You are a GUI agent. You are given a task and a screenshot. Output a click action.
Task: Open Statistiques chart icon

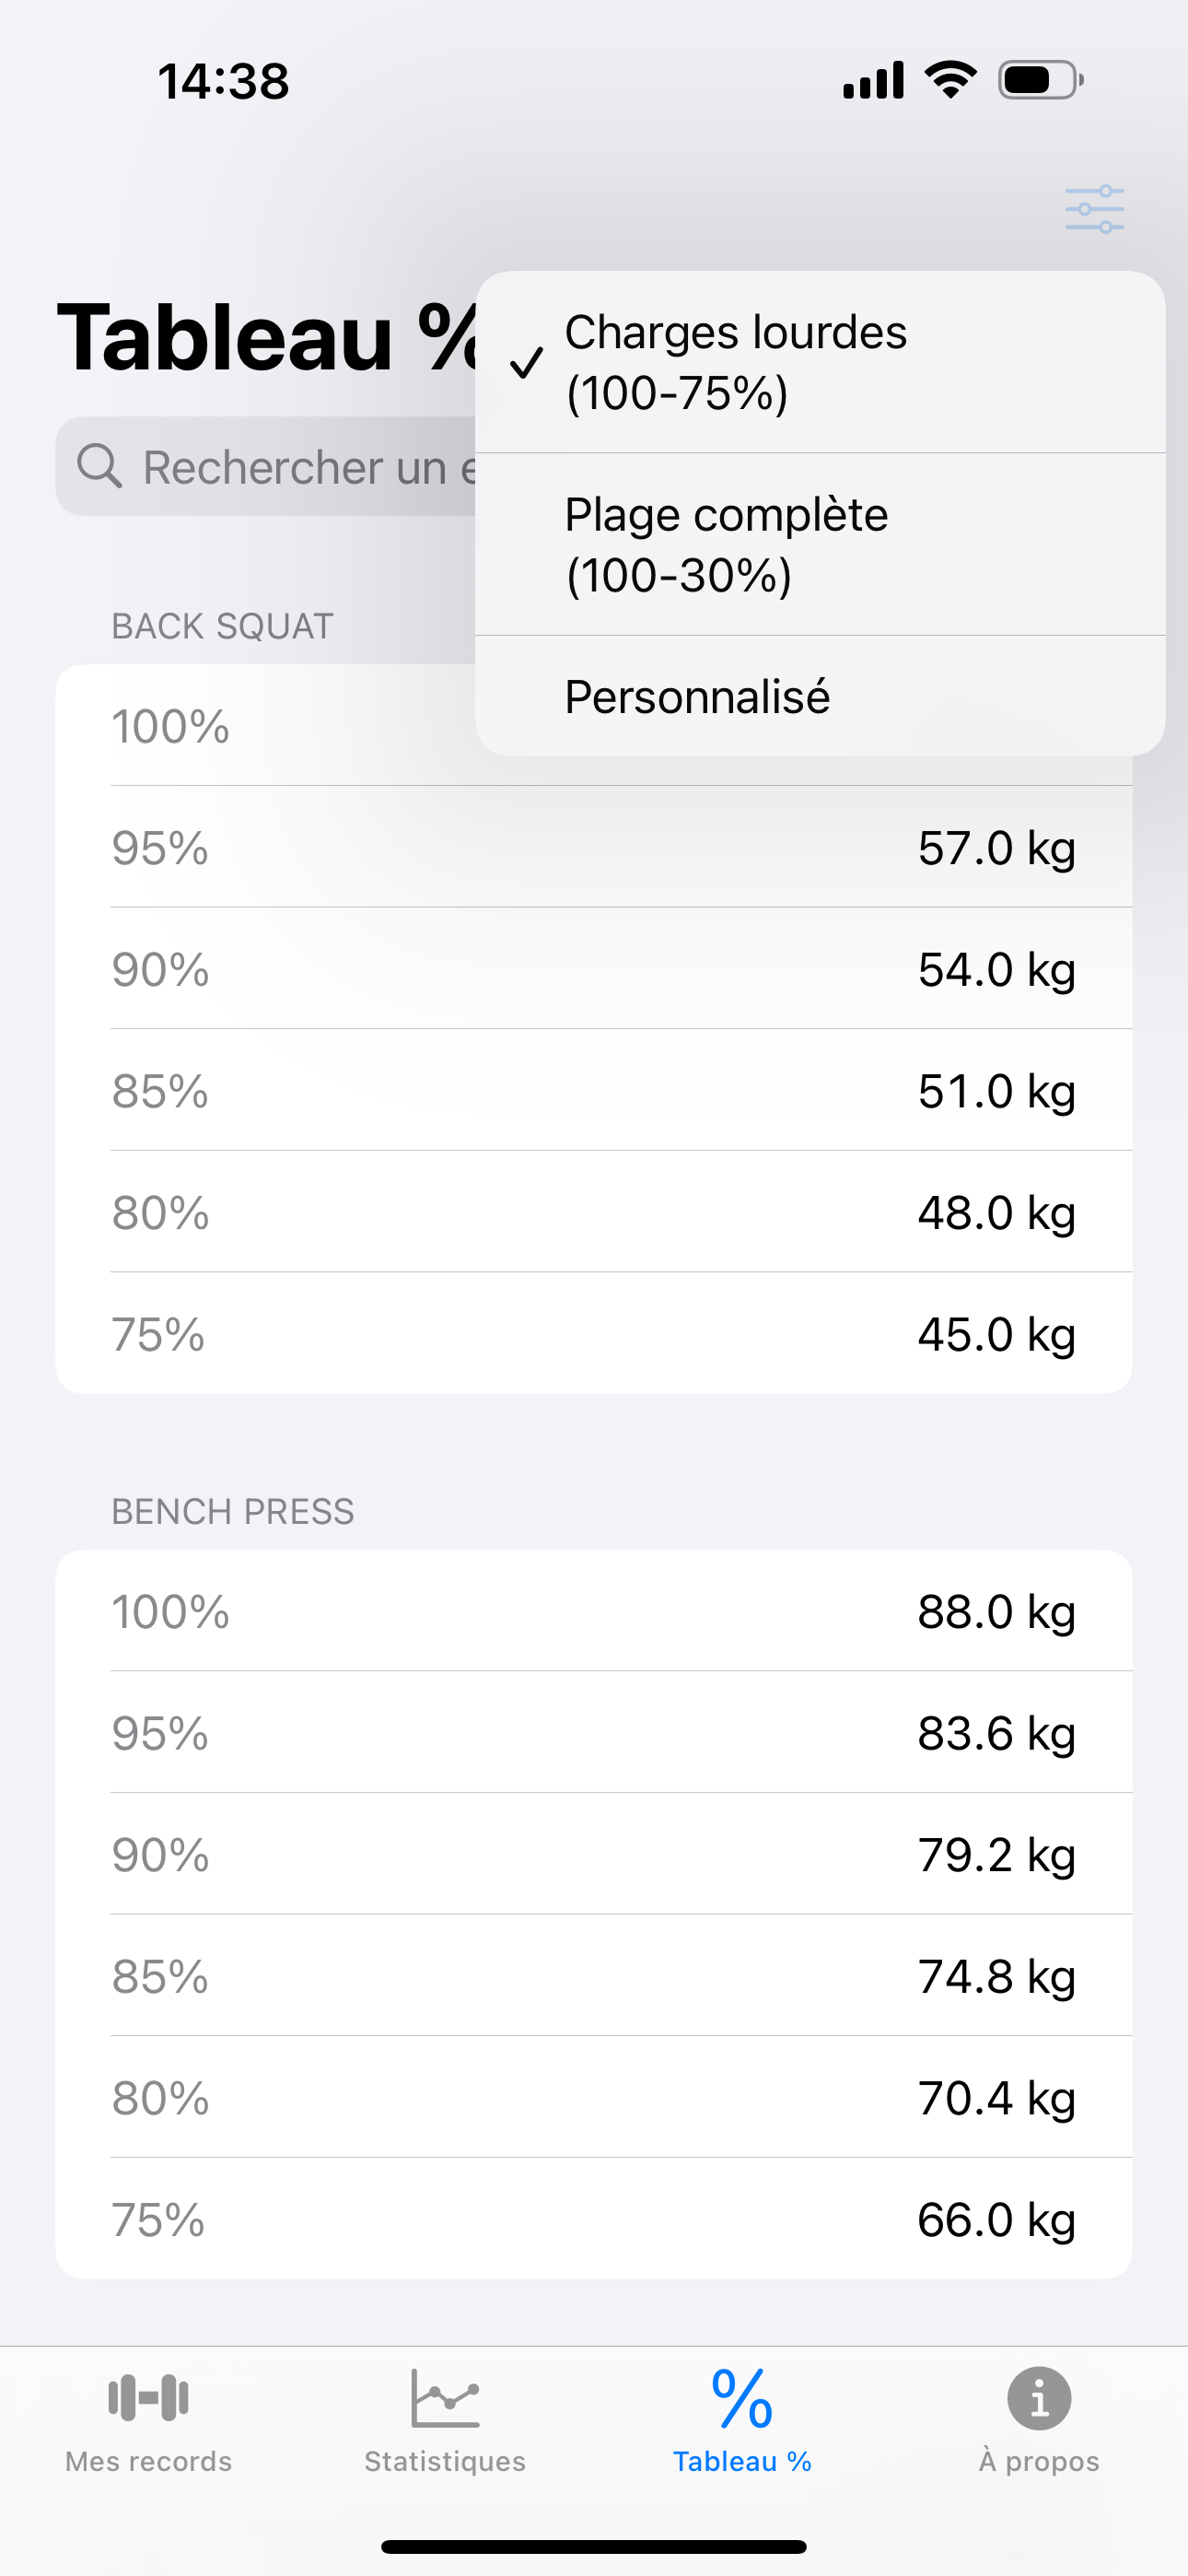click(x=445, y=2398)
